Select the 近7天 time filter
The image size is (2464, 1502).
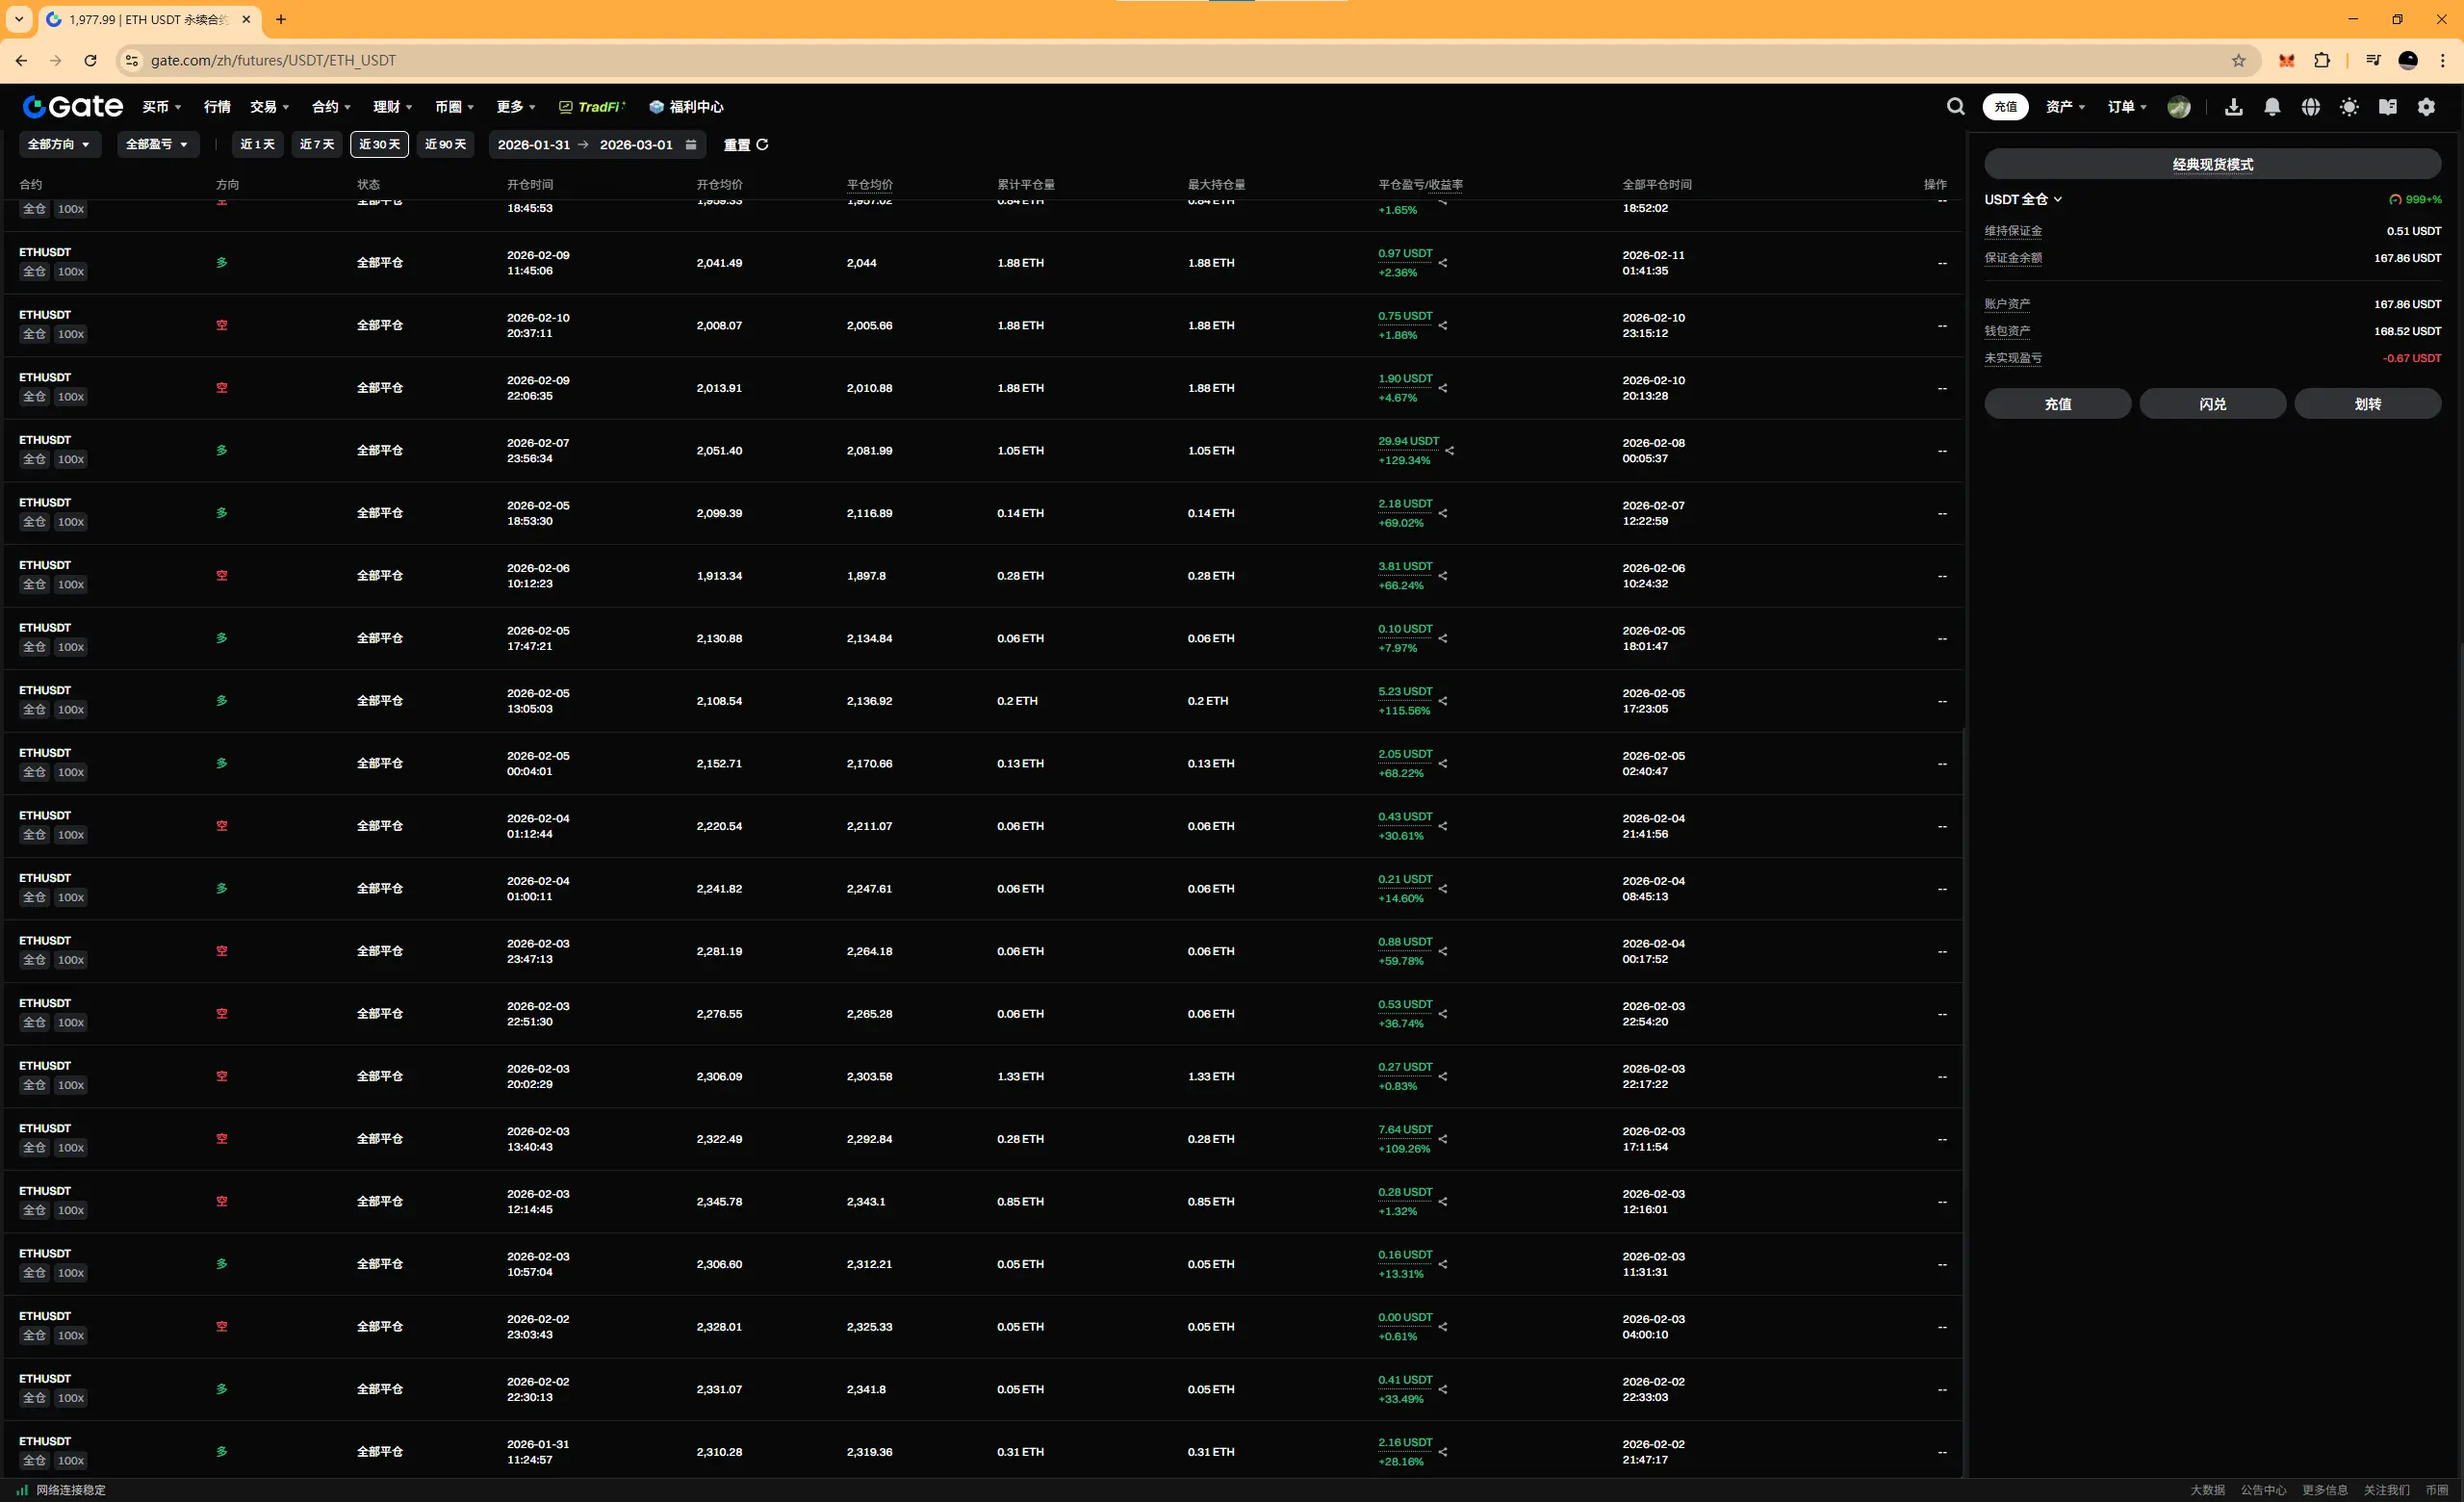click(x=317, y=145)
